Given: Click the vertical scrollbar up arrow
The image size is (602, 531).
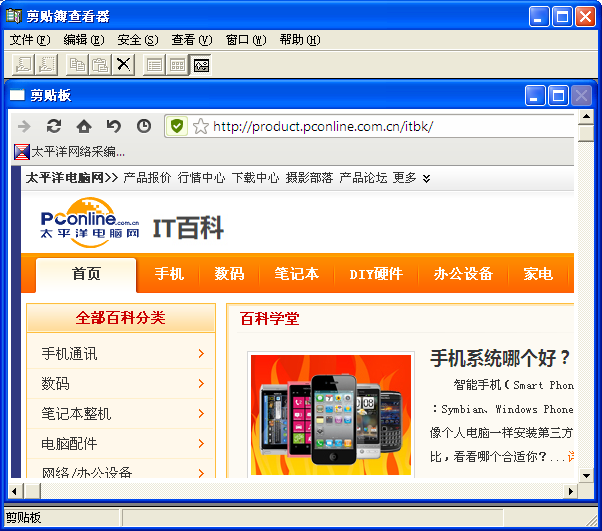Looking at the screenshot, I should pos(586,116).
